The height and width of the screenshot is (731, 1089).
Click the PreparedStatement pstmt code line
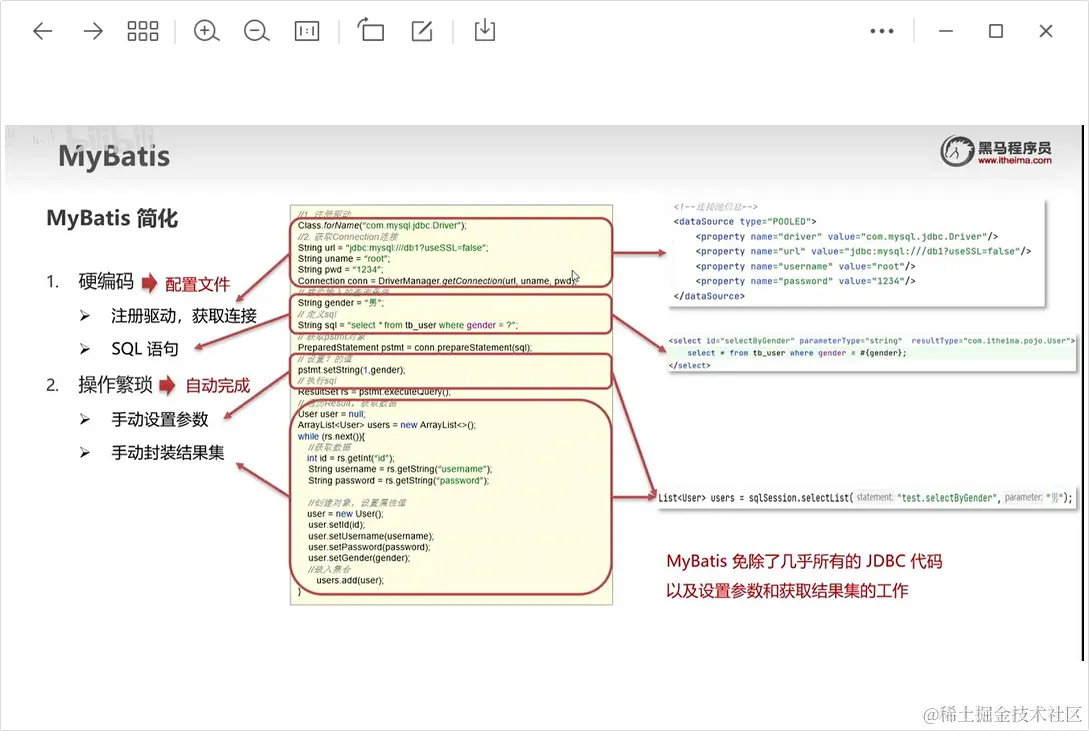pos(415,347)
